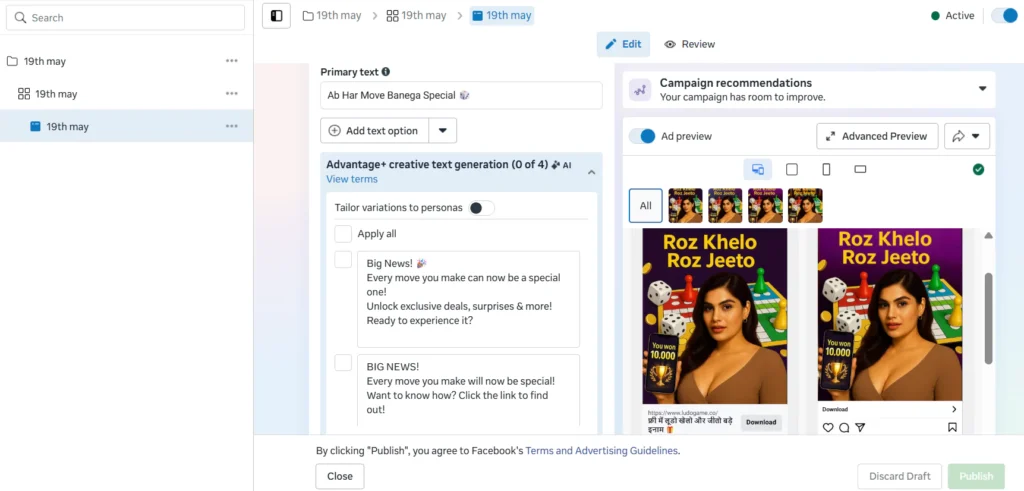Open the Terms and Advertising Guidelines link
The height and width of the screenshot is (491, 1024).
[x=601, y=451]
